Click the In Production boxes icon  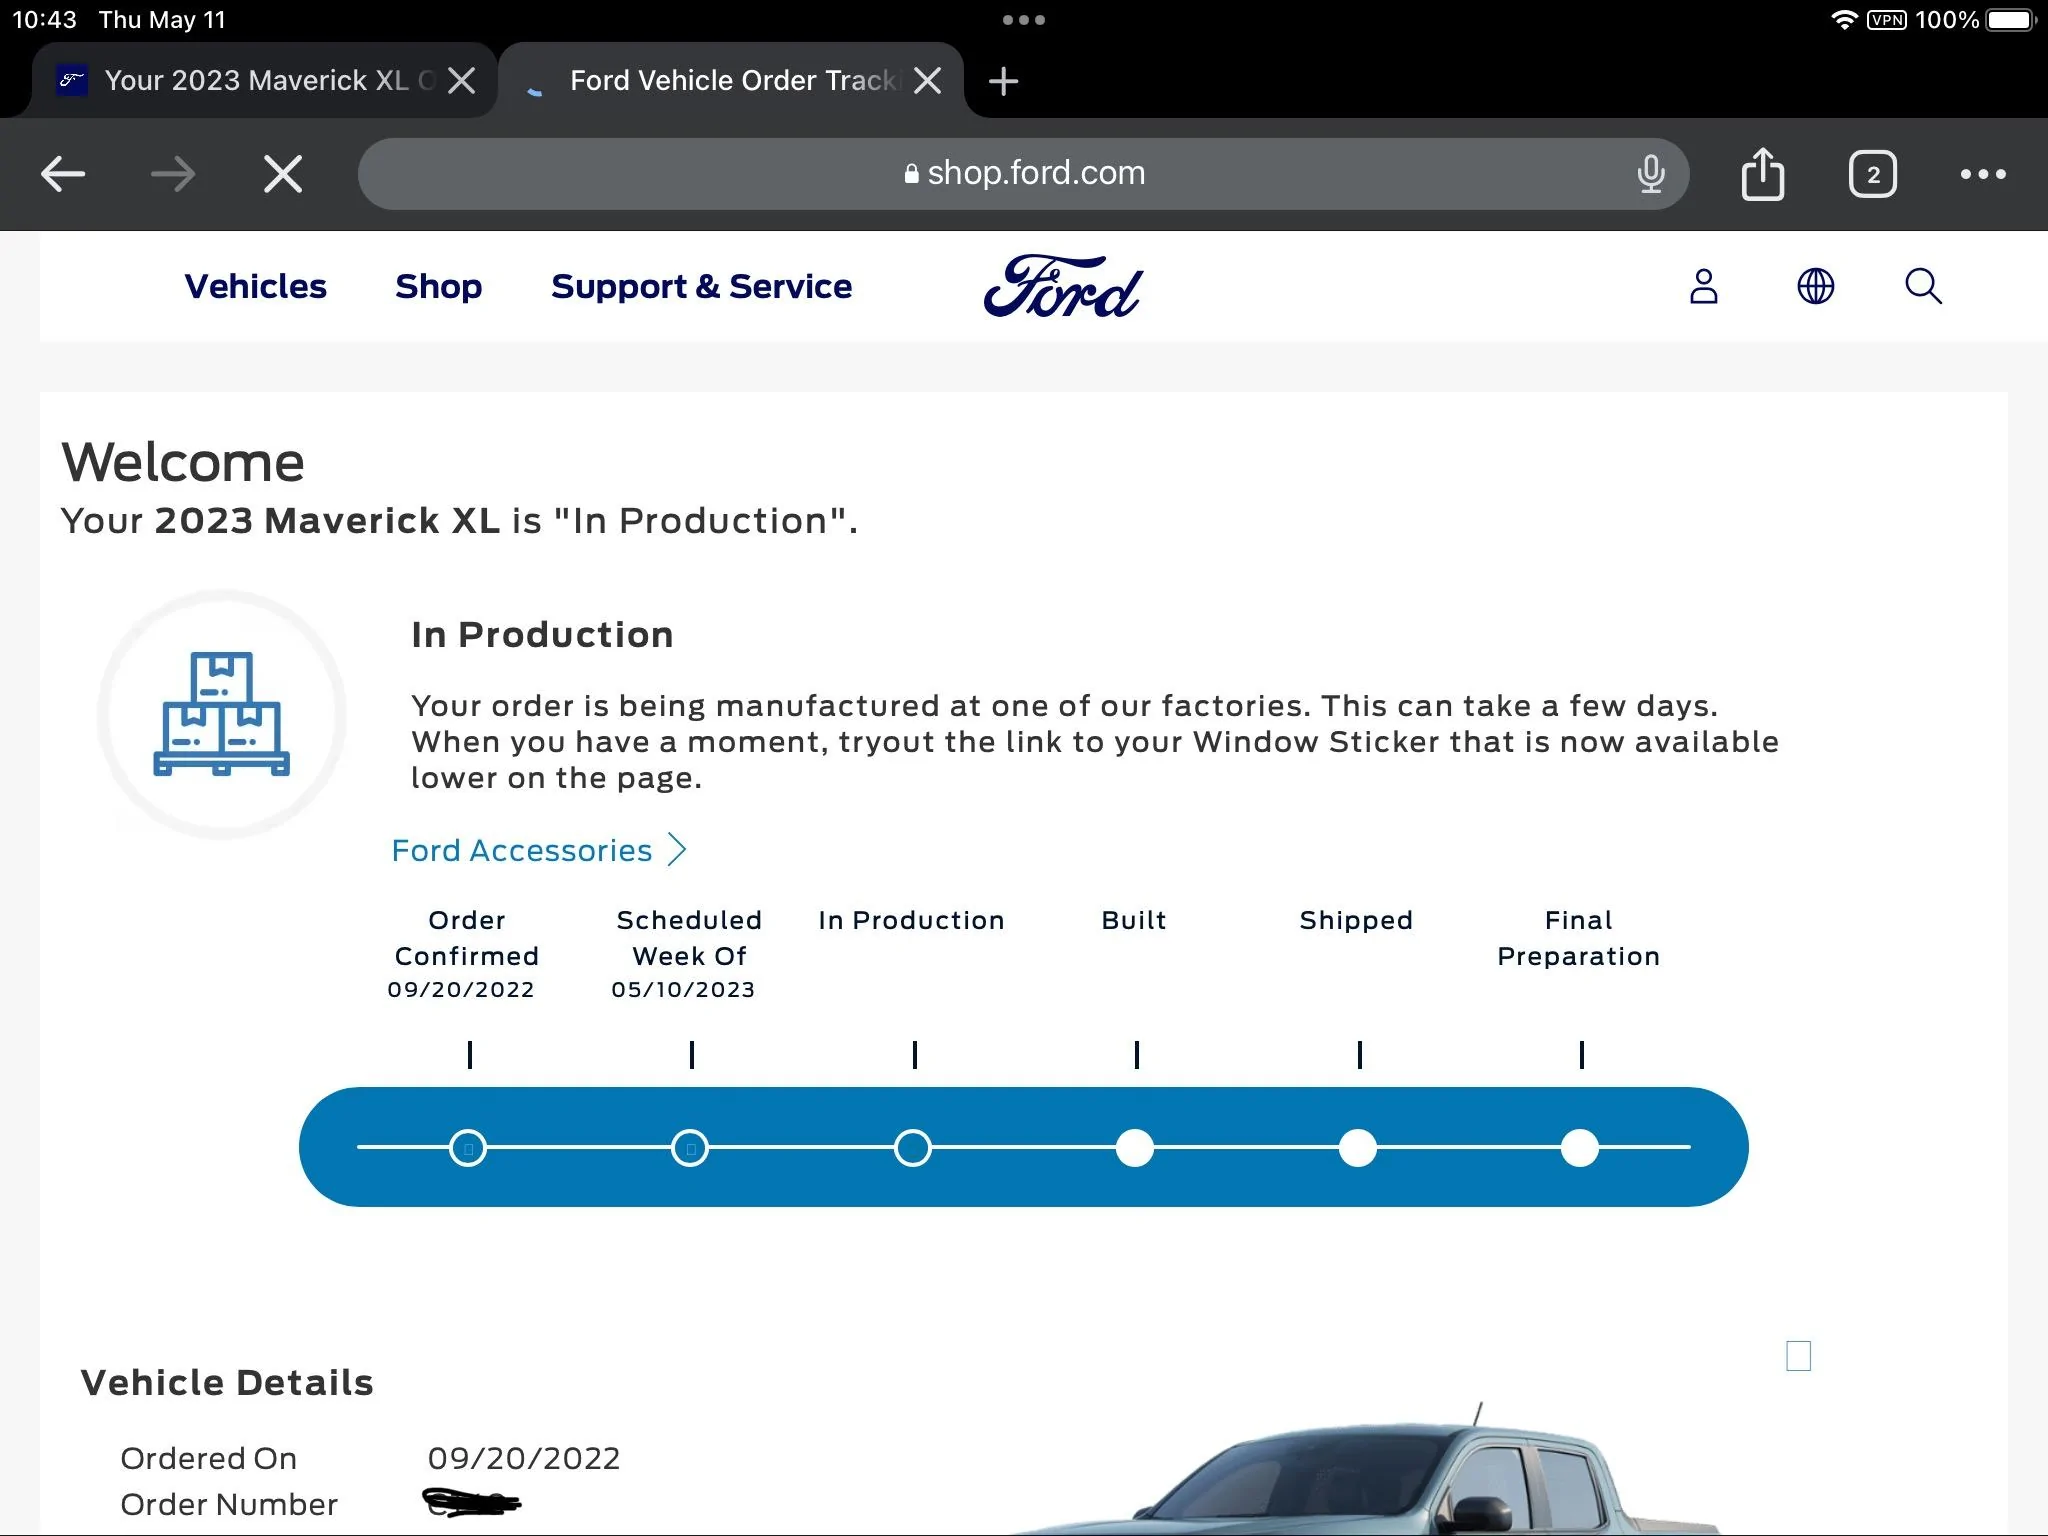pyautogui.click(x=222, y=714)
